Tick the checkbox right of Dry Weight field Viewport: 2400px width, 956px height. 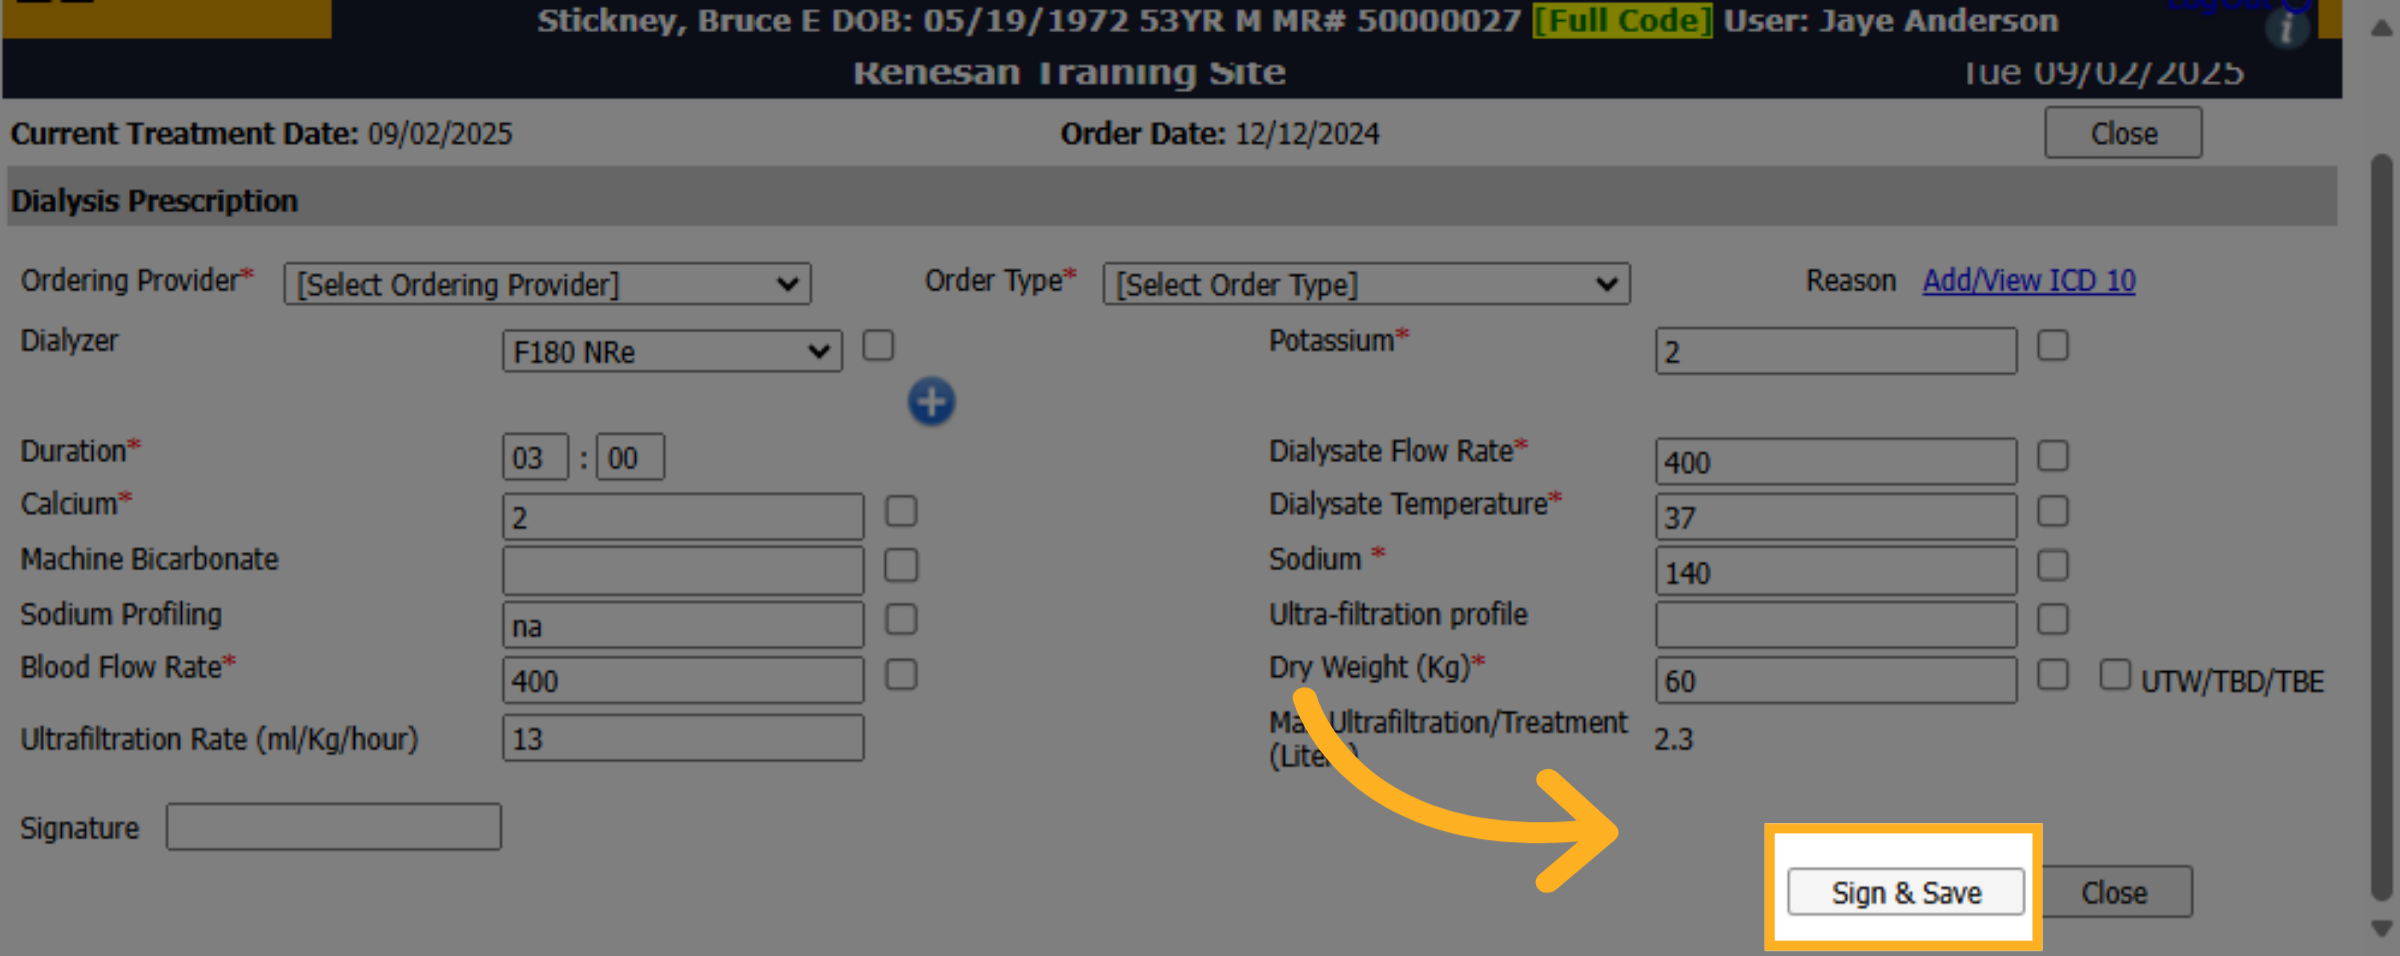pyautogui.click(x=2053, y=675)
